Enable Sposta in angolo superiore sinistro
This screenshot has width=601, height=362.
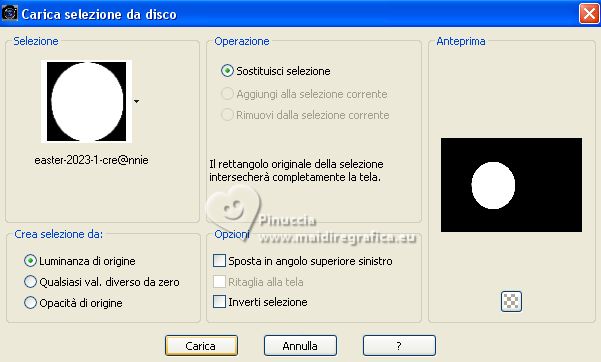pyautogui.click(x=219, y=261)
